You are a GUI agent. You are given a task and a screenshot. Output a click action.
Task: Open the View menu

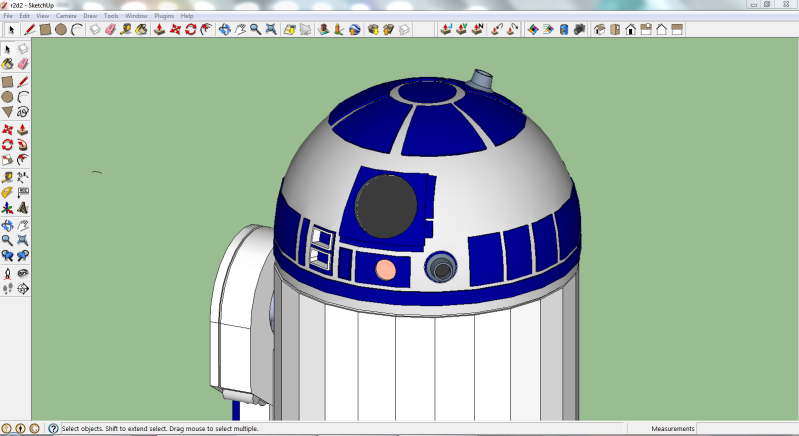[43, 16]
